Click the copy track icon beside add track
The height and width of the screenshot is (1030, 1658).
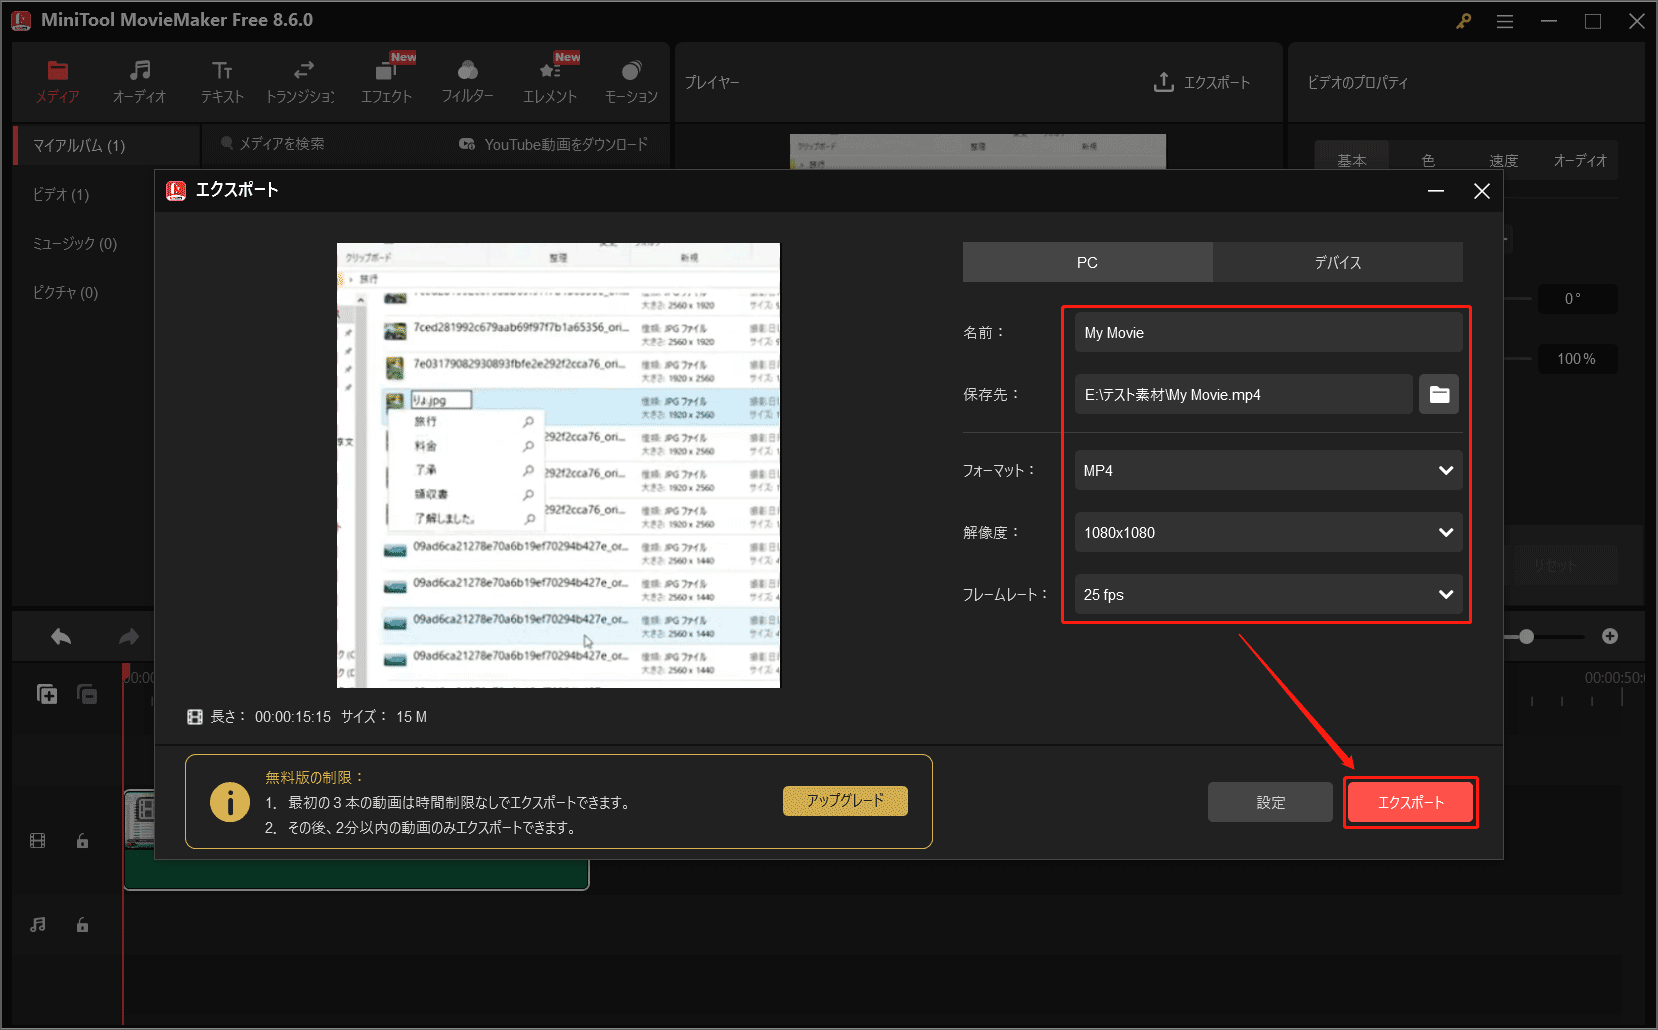[87, 694]
